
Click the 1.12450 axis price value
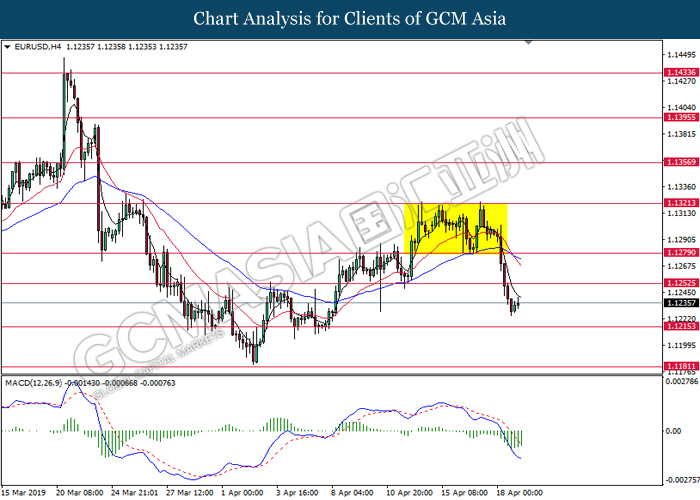(x=681, y=292)
